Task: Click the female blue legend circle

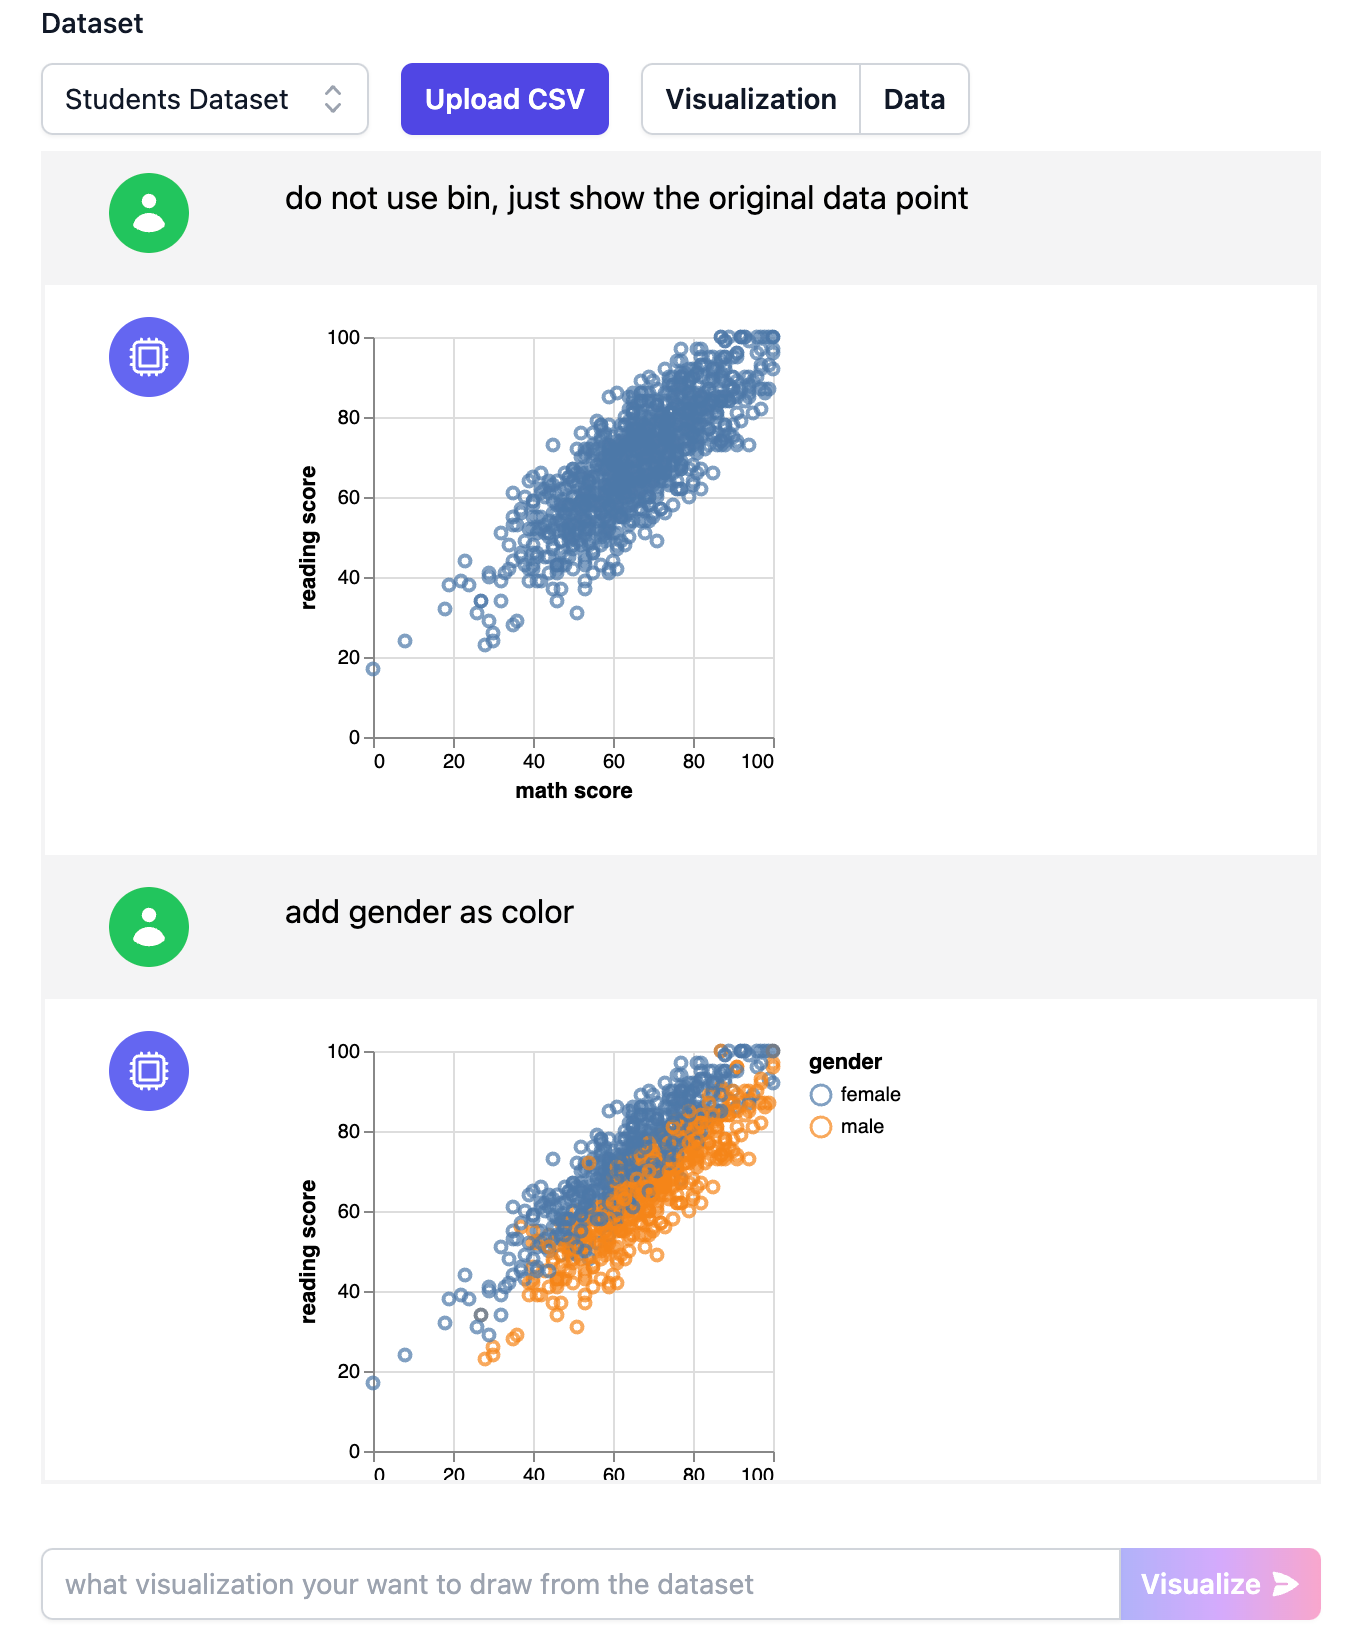Action: pos(821,1095)
